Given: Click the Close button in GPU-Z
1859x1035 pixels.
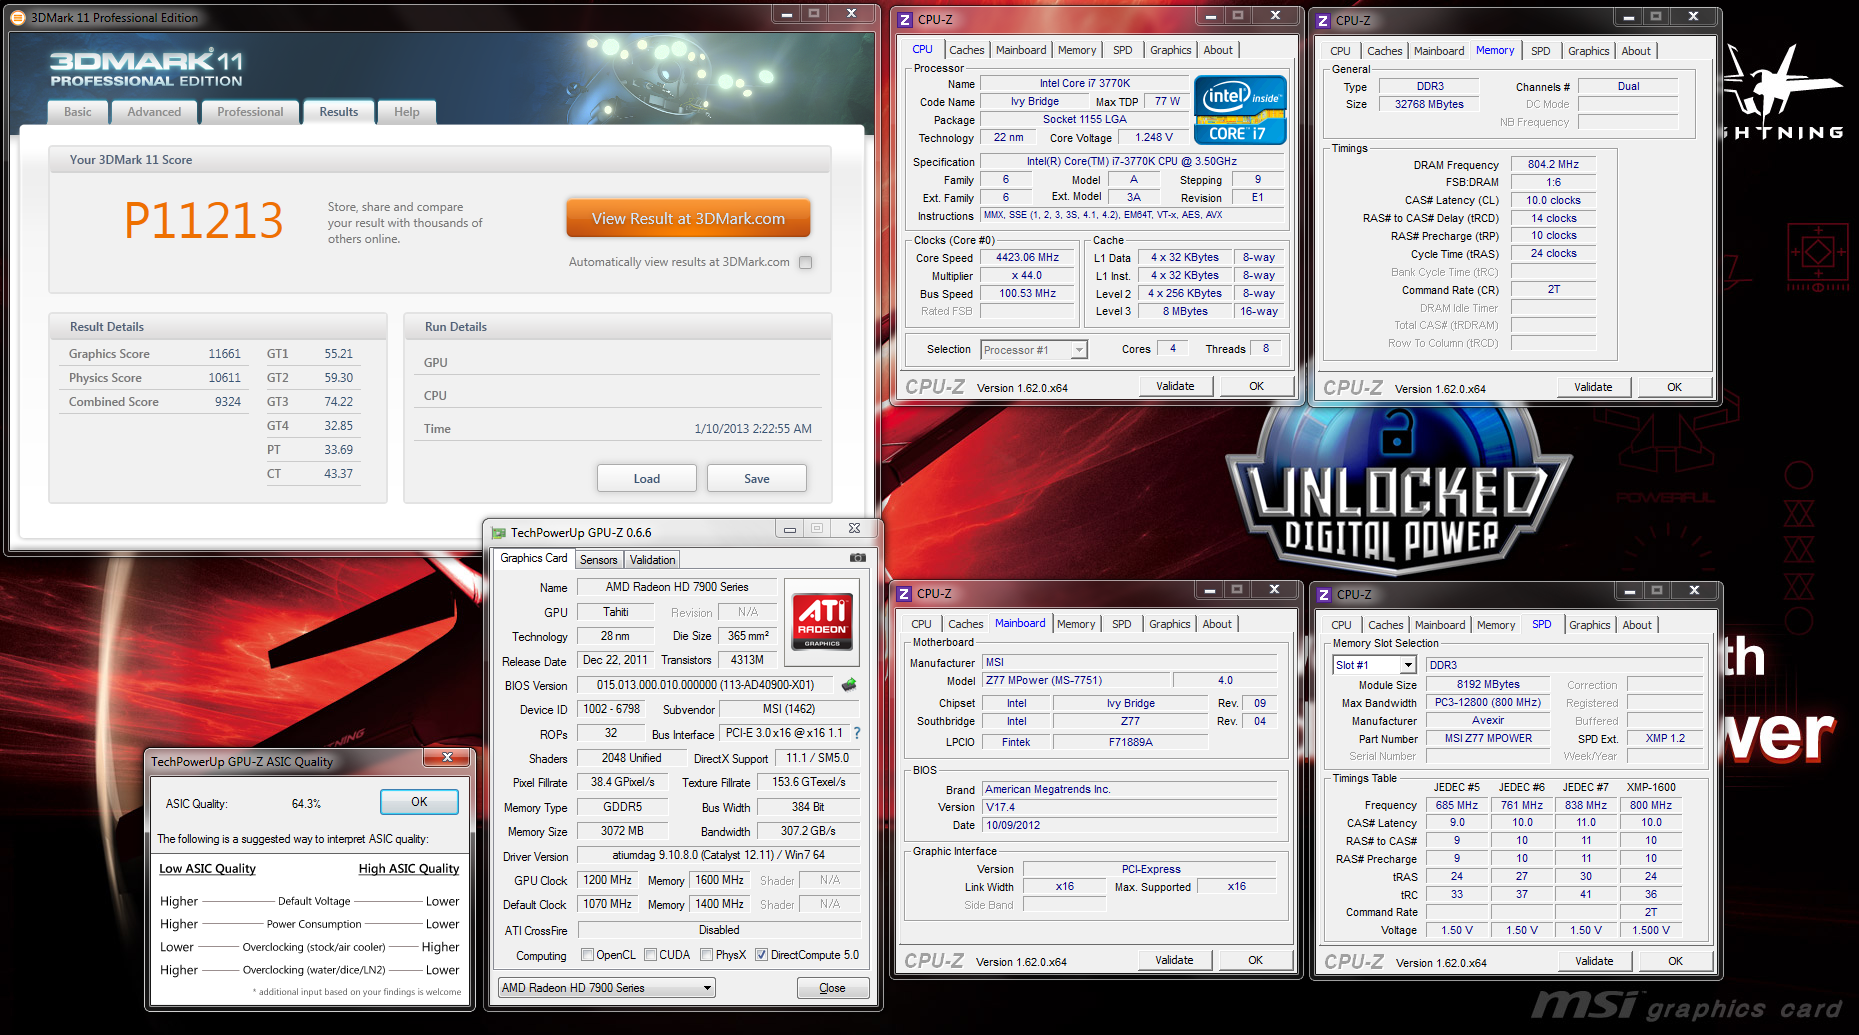Looking at the screenshot, I should coord(832,988).
